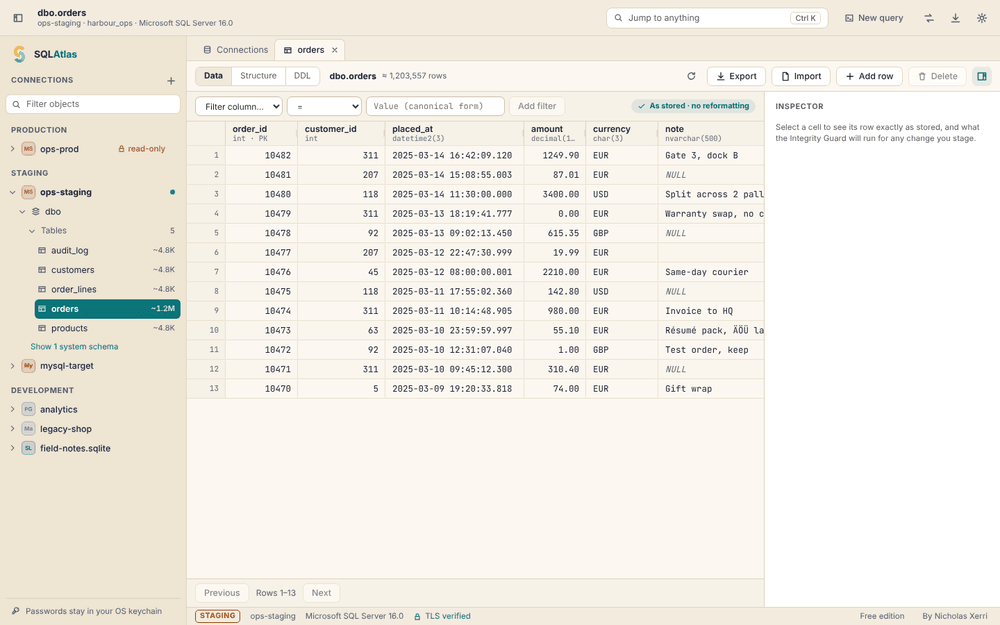Screen dimensions: 1000x625
Task: Collapse the Tables folder
Action: [32, 231]
